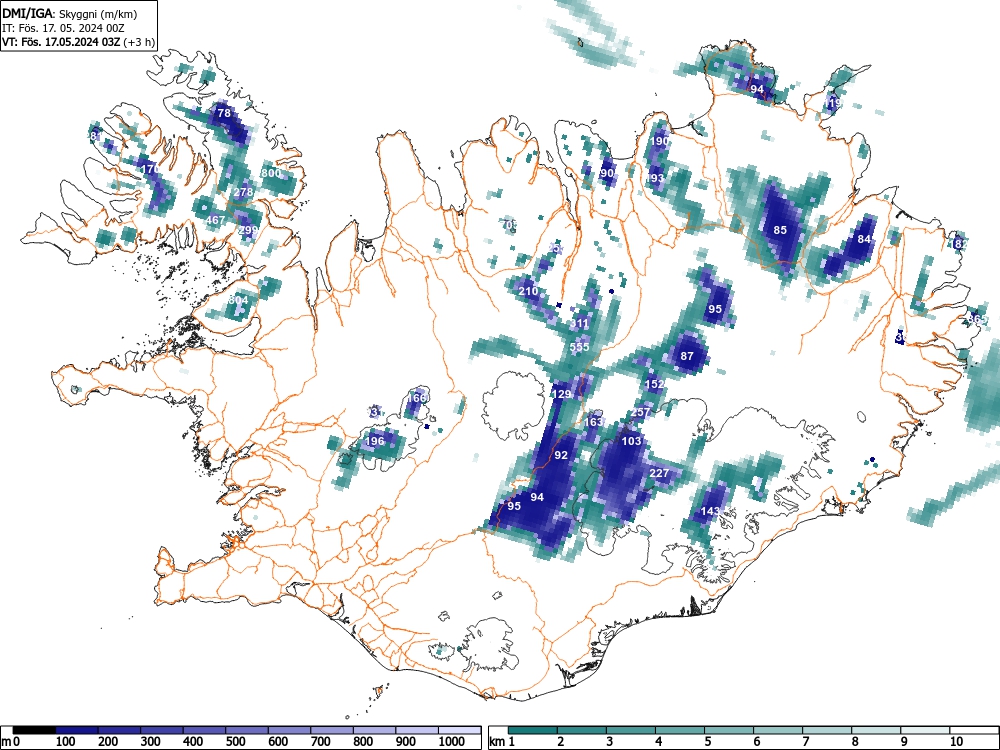This screenshot has width=1000, height=750.
Task: Click the '129' visibility value
Action: [561, 394]
